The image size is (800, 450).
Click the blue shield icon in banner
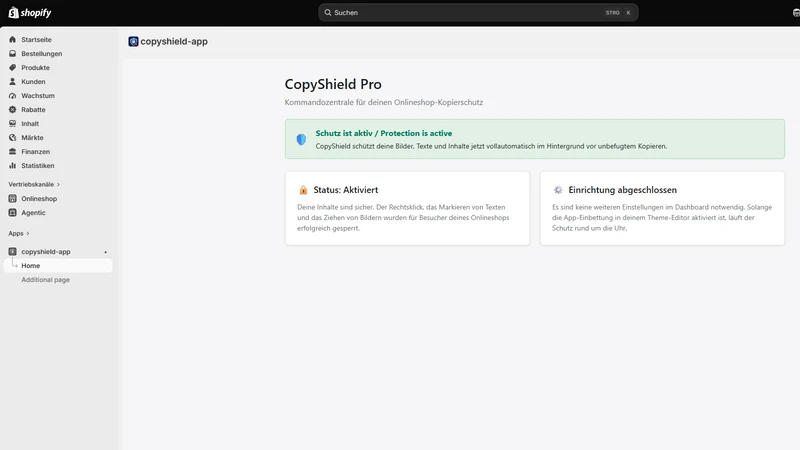click(x=302, y=139)
